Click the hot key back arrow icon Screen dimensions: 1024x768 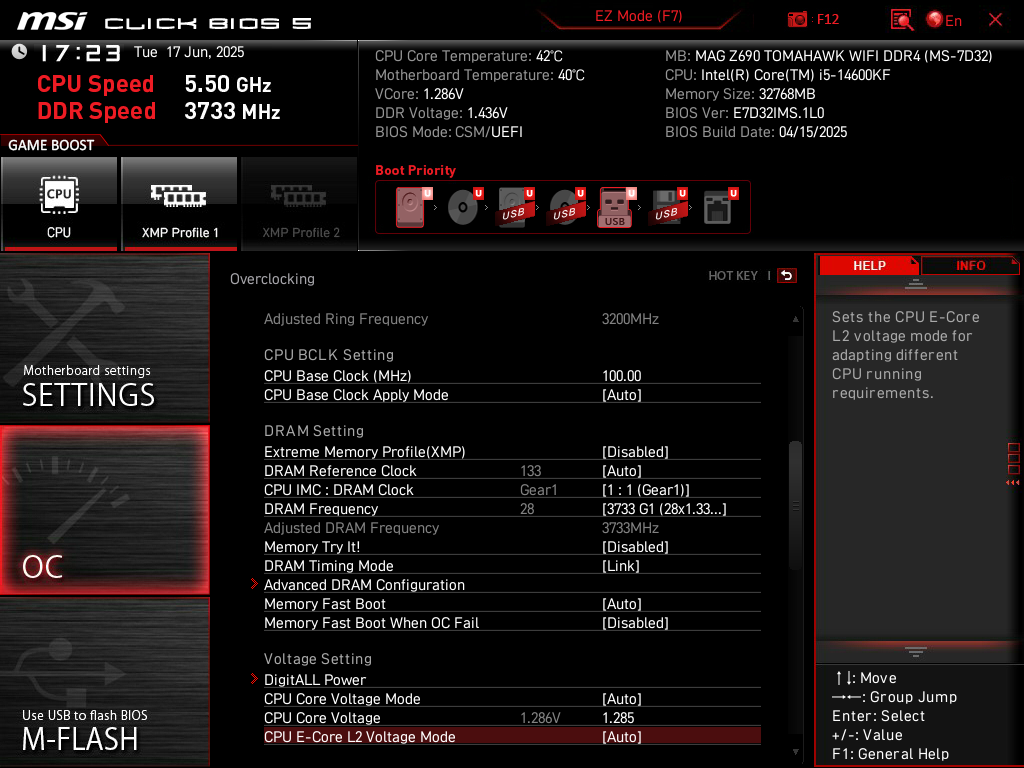pyautogui.click(x=787, y=276)
